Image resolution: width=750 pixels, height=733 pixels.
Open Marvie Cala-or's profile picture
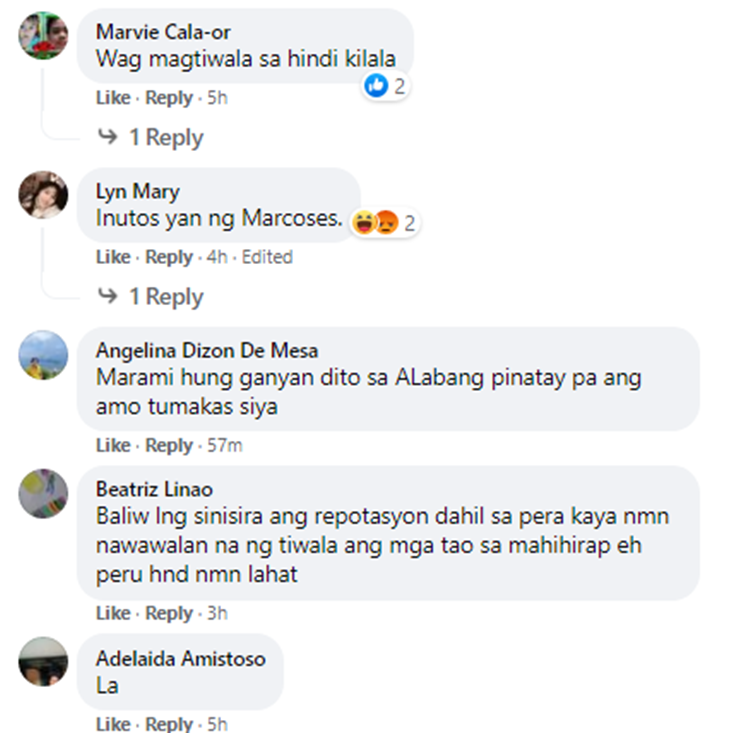43,35
